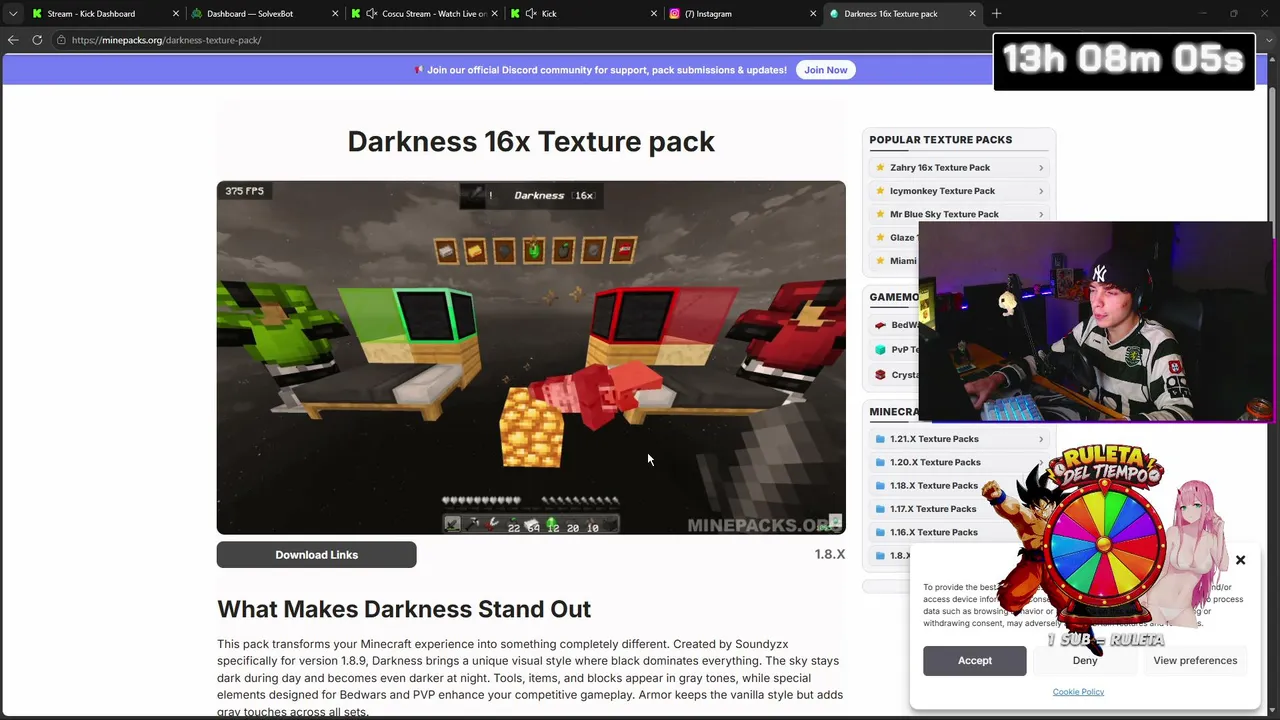Viewport: 1280px width, 720px height.
Task: Click the 1.17.X folder icon
Action: [x=880, y=509]
